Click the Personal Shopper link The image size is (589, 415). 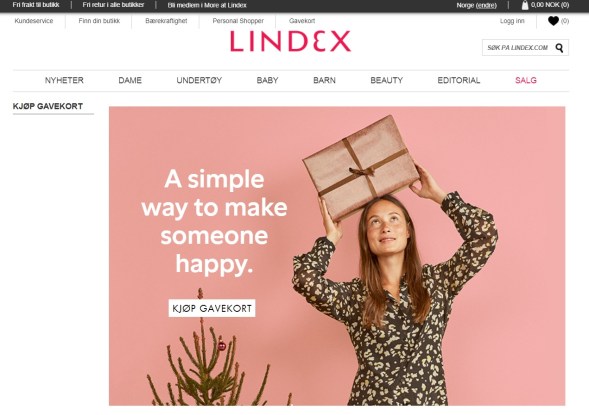click(238, 21)
